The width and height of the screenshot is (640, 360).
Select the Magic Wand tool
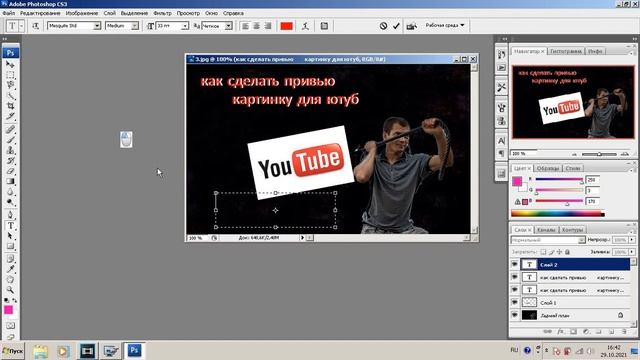click(x=10, y=96)
